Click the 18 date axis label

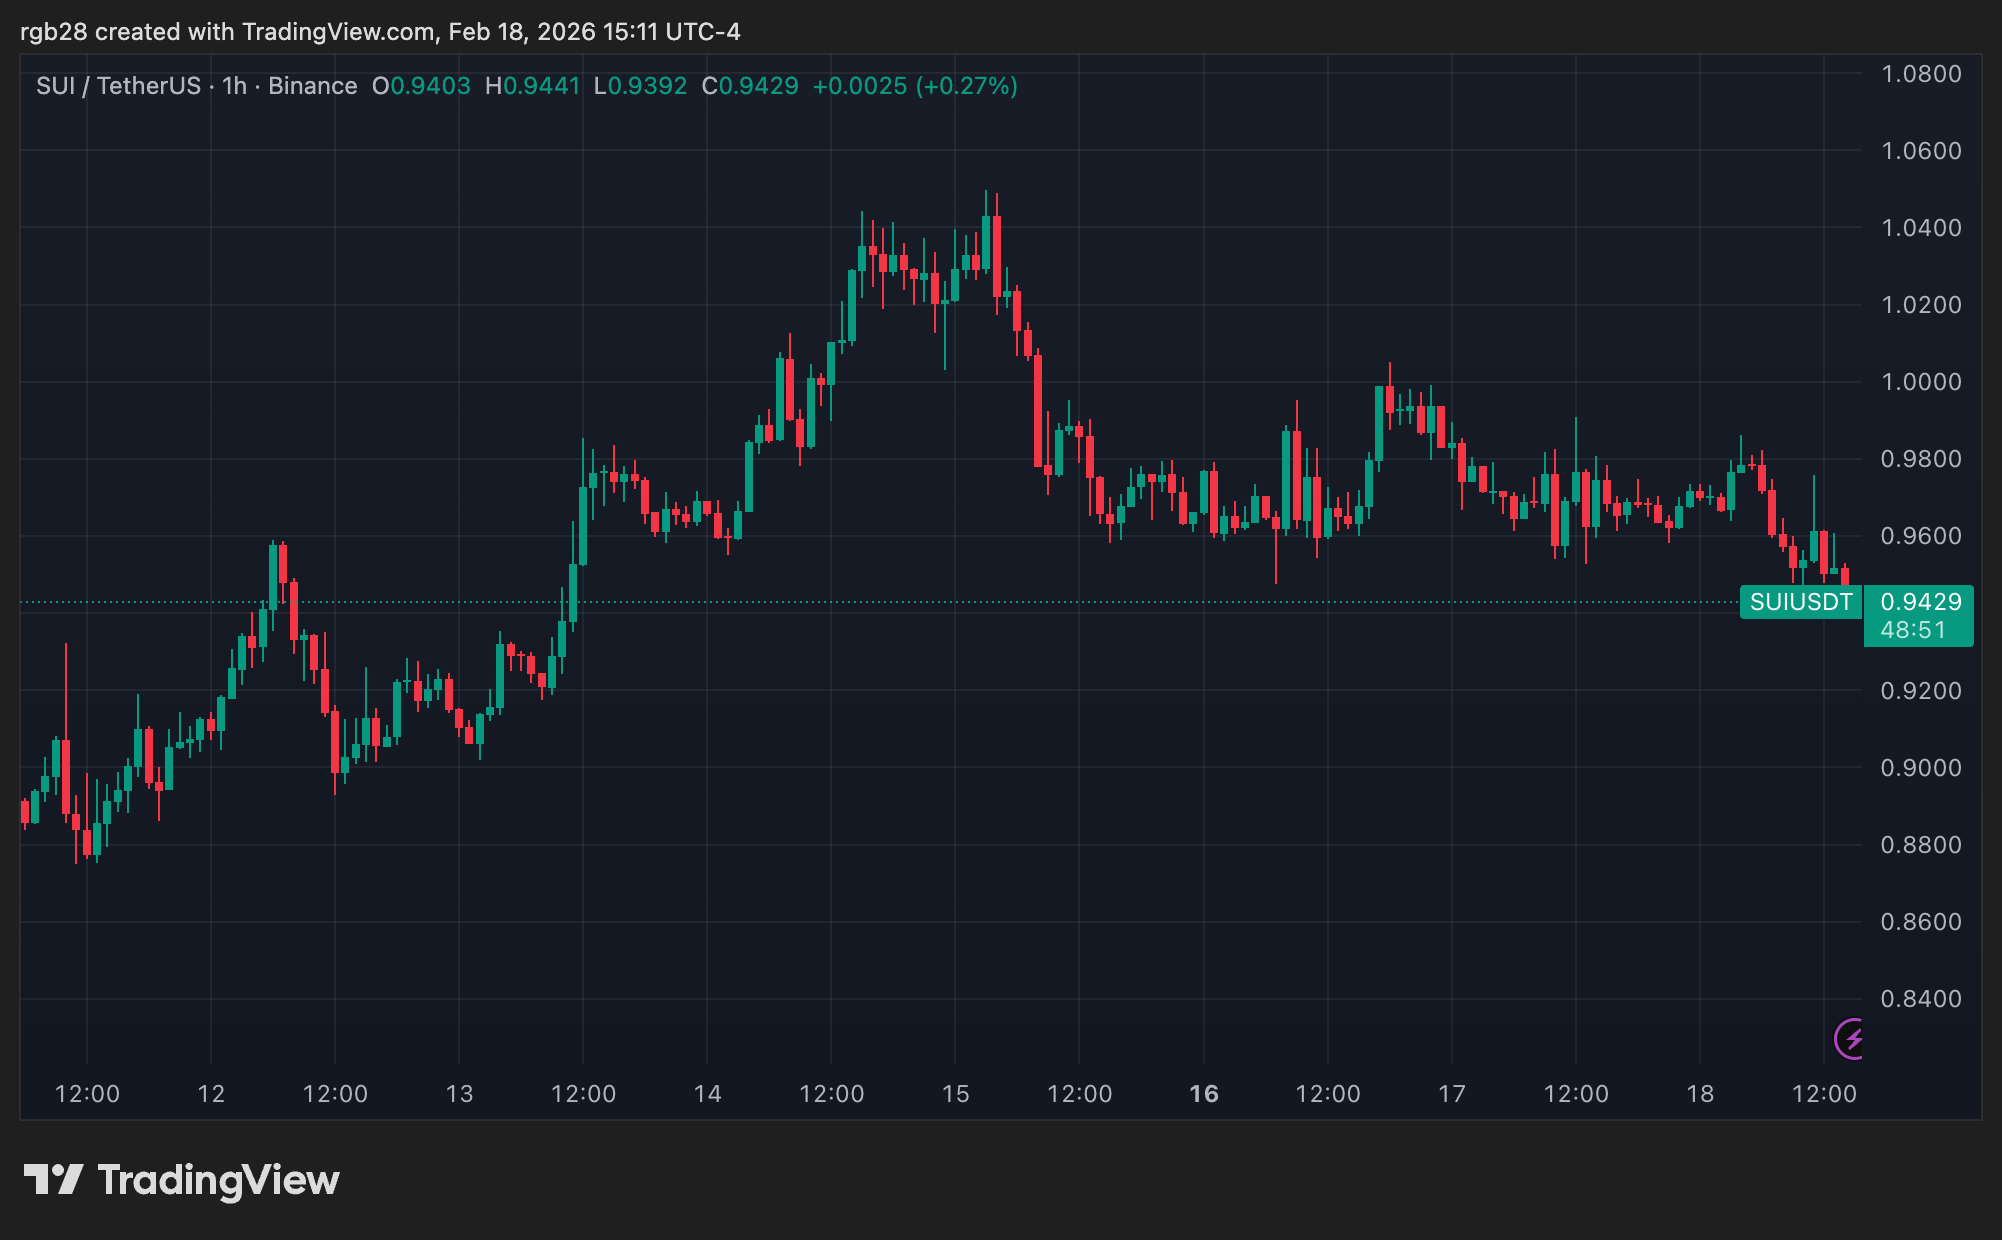tap(1700, 1094)
